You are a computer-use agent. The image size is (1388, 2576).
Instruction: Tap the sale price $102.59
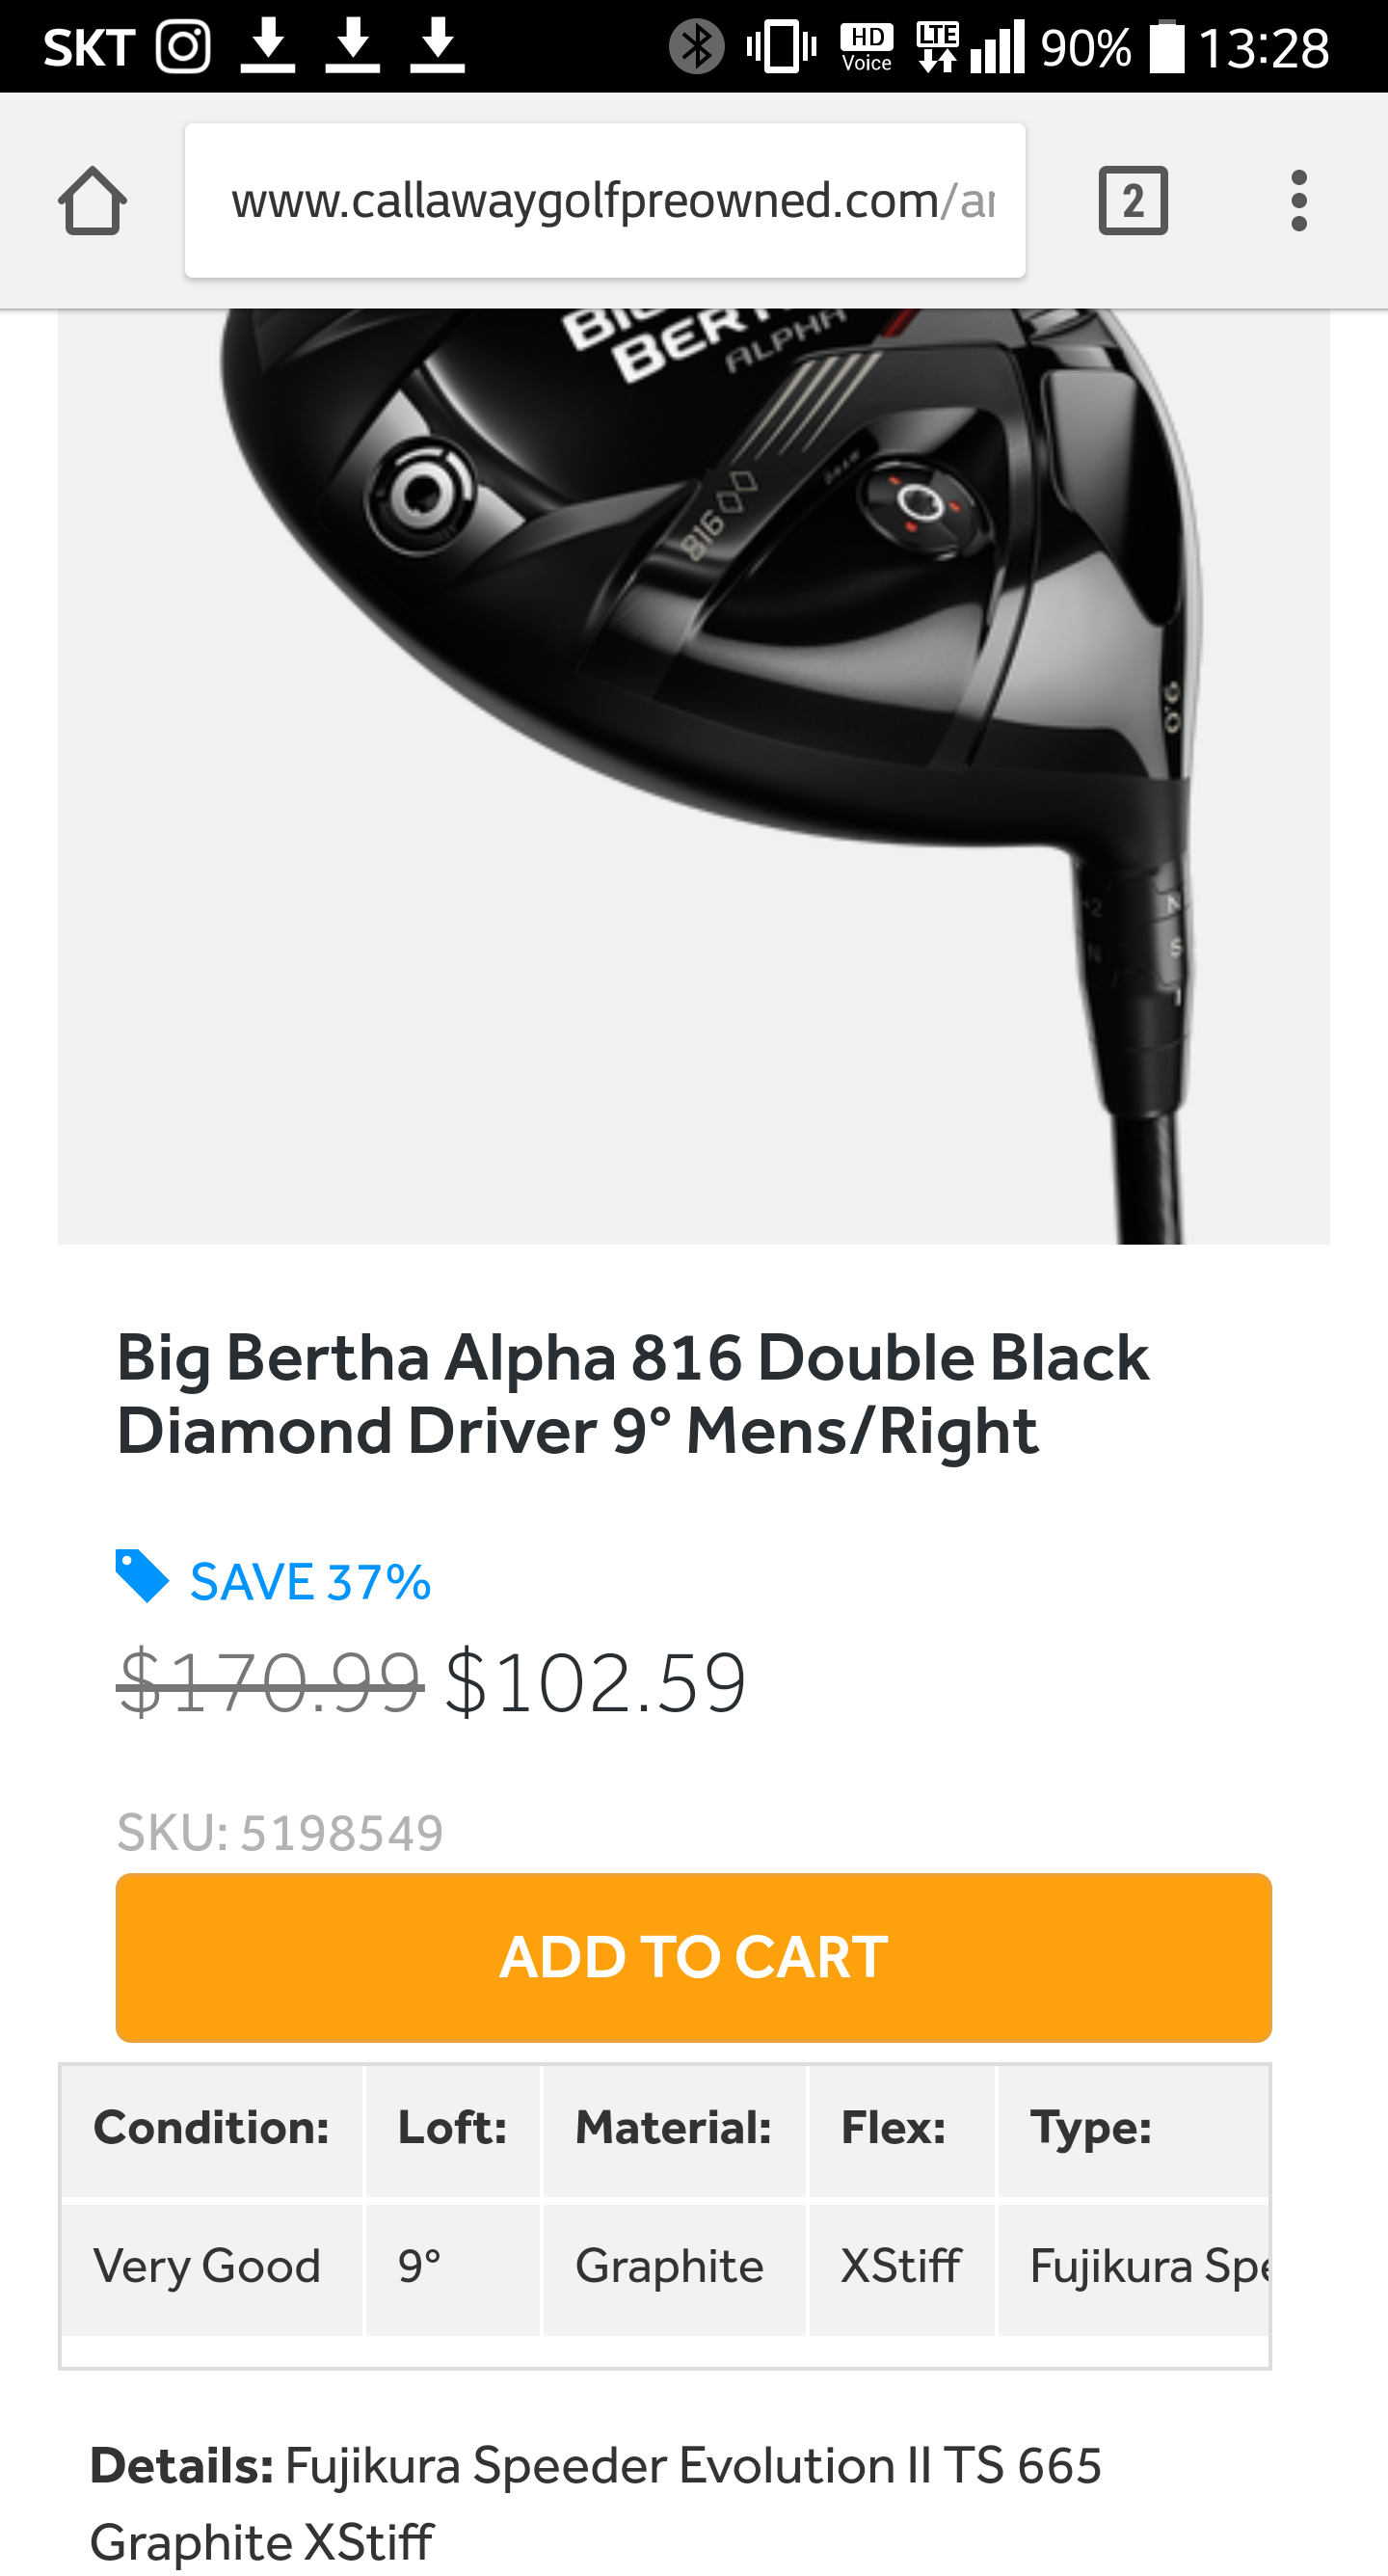coord(595,1682)
